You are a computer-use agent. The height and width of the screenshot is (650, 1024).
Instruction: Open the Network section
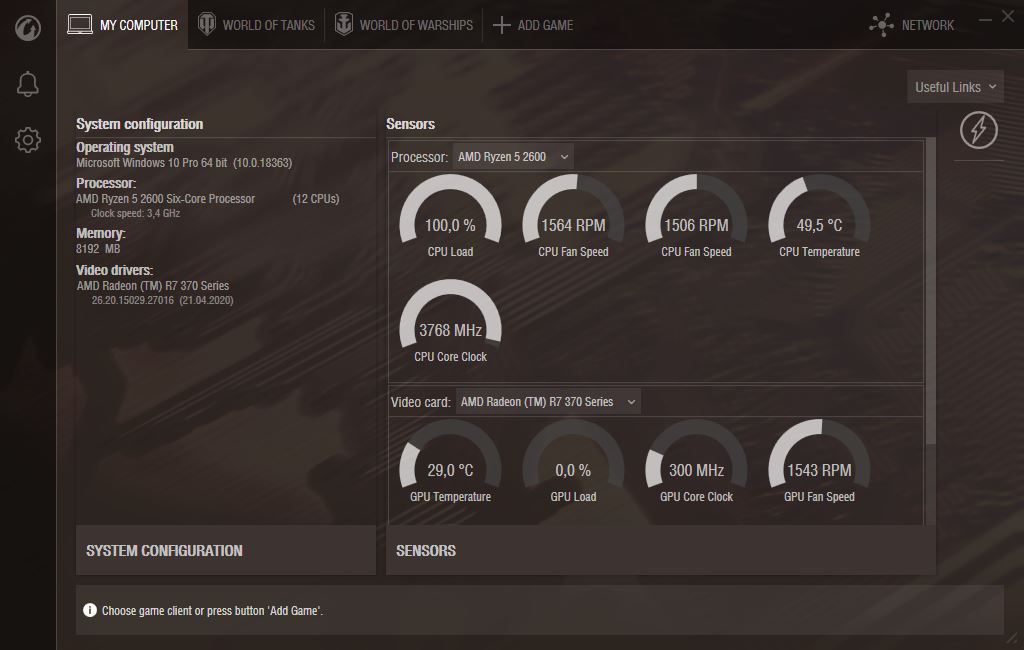tap(912, 25)
